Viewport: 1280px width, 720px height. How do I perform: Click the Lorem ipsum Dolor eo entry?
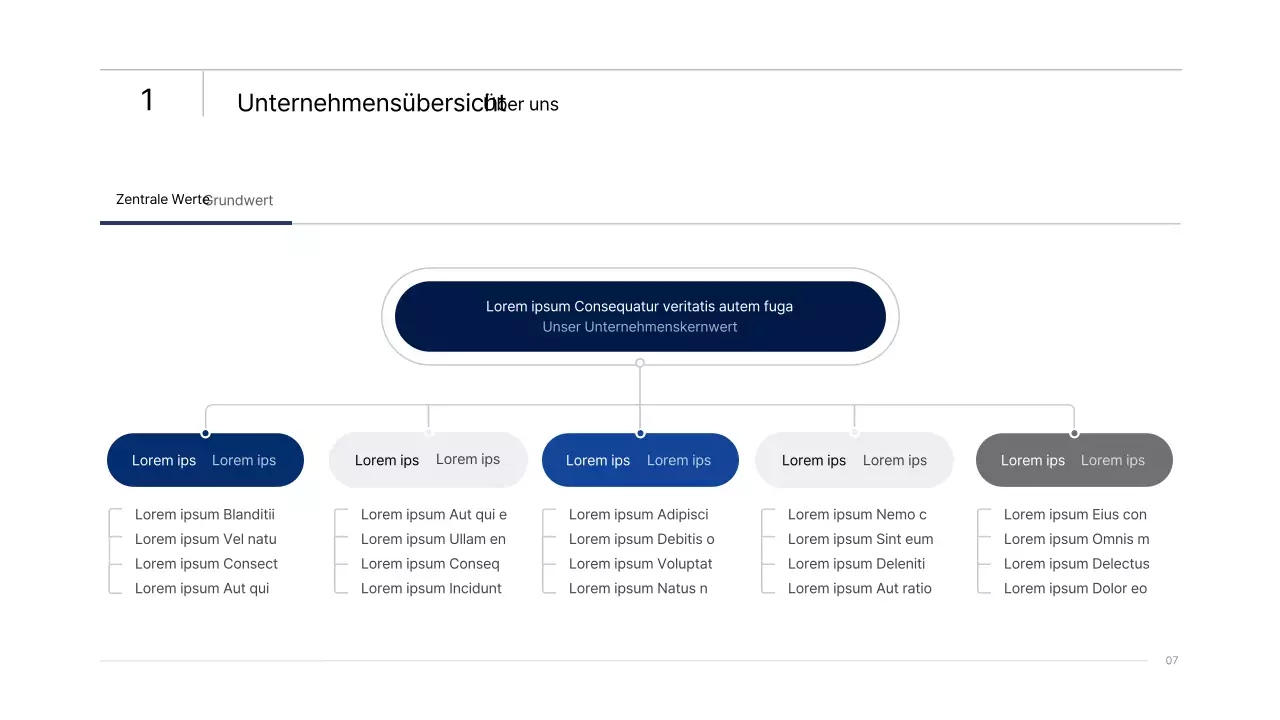tap(1075, 588)
